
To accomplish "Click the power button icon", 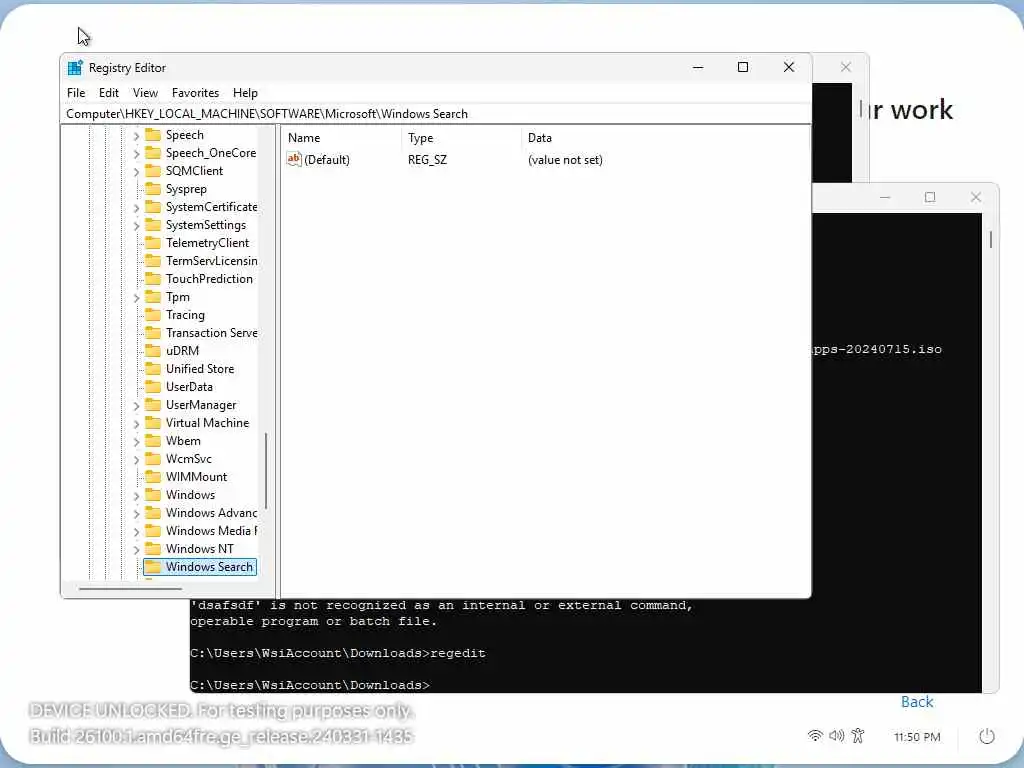I will [x=987, y=736].
